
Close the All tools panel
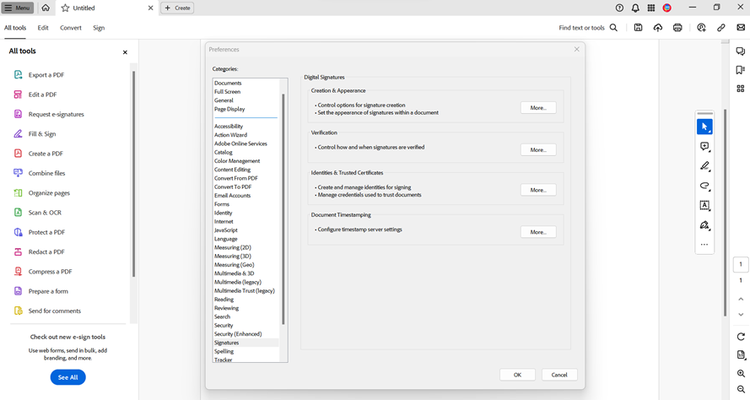pyautogui.click(x=125, y=52)
